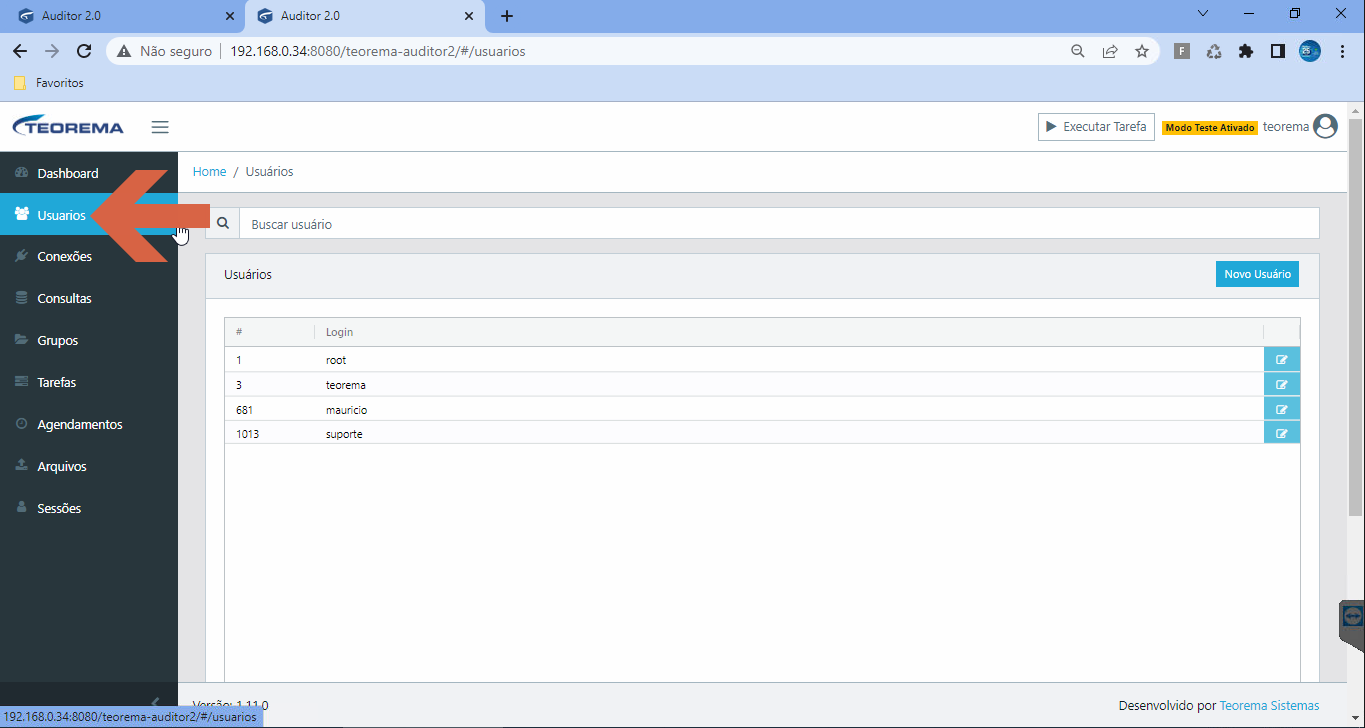This screenshot has width=1365, height=728.
Task: Toggle the hamburger menu next to logo
Action: (x=160, y=127)
